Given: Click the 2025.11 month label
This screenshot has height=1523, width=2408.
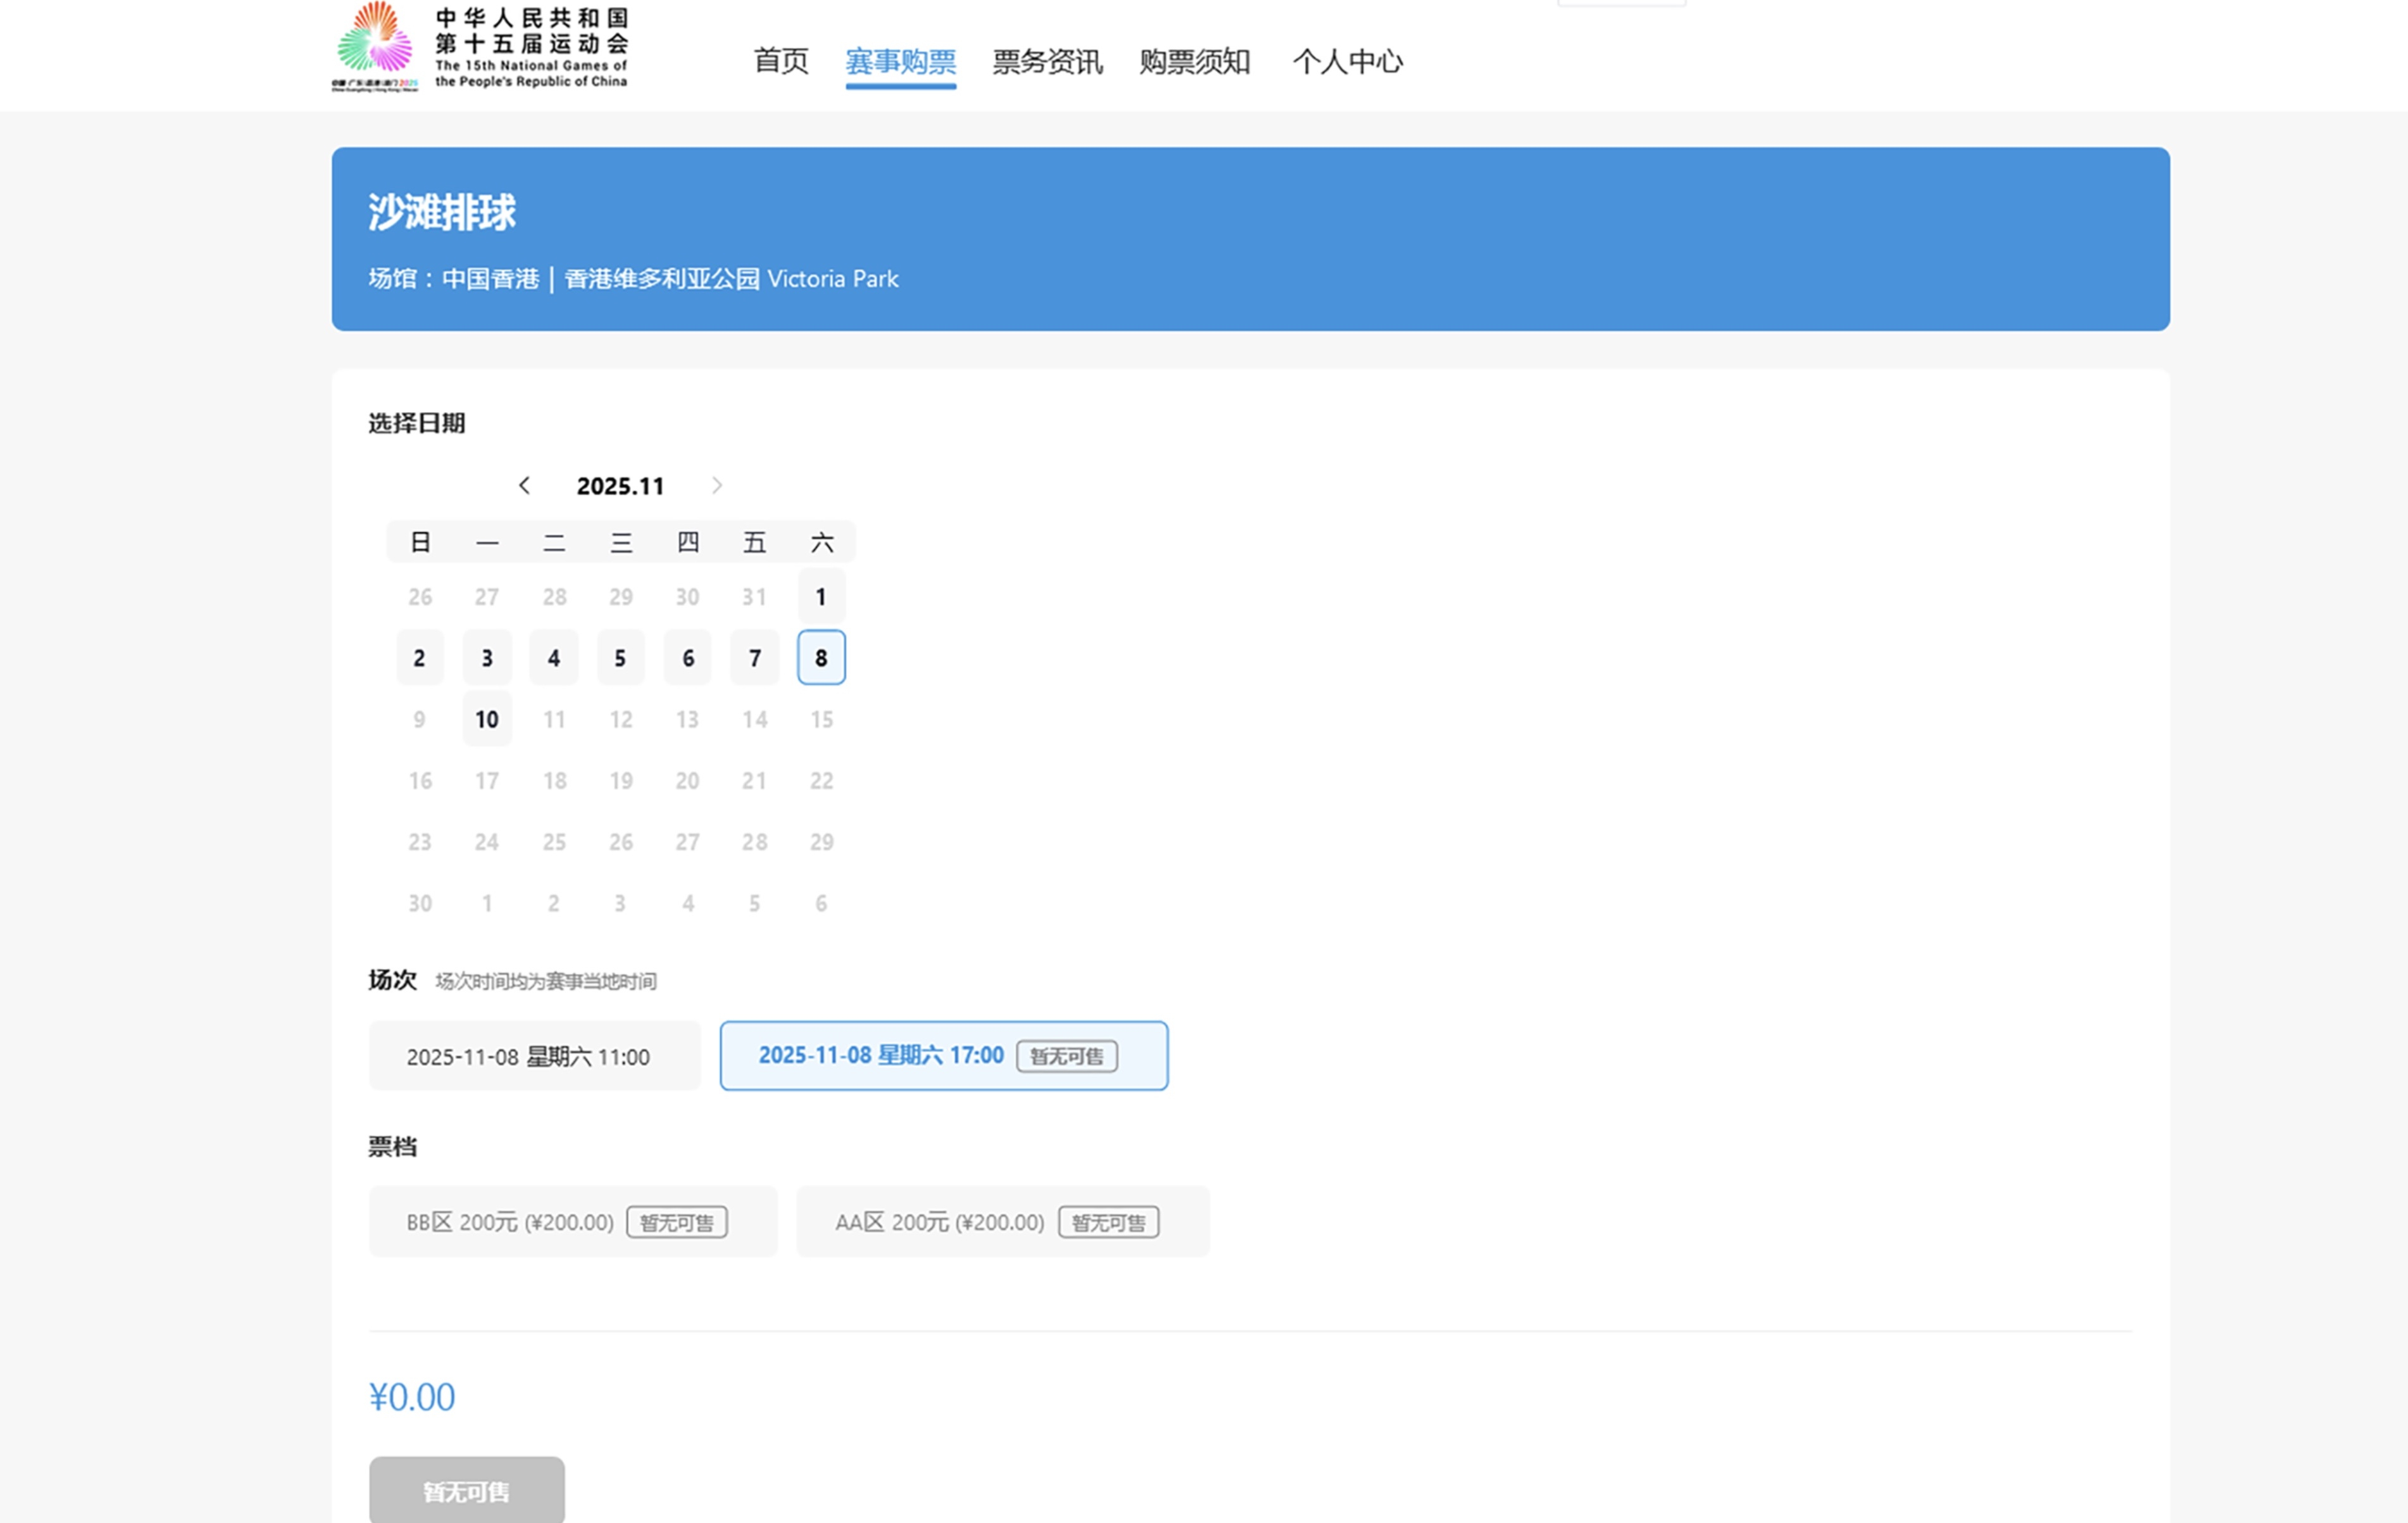Looking at the screenshot, I should (620, 486).
